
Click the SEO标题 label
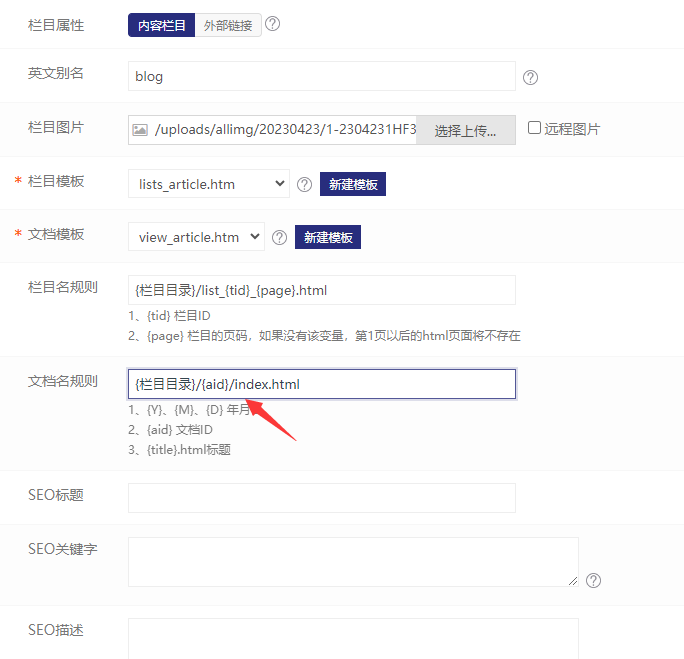tap(56, 495)
